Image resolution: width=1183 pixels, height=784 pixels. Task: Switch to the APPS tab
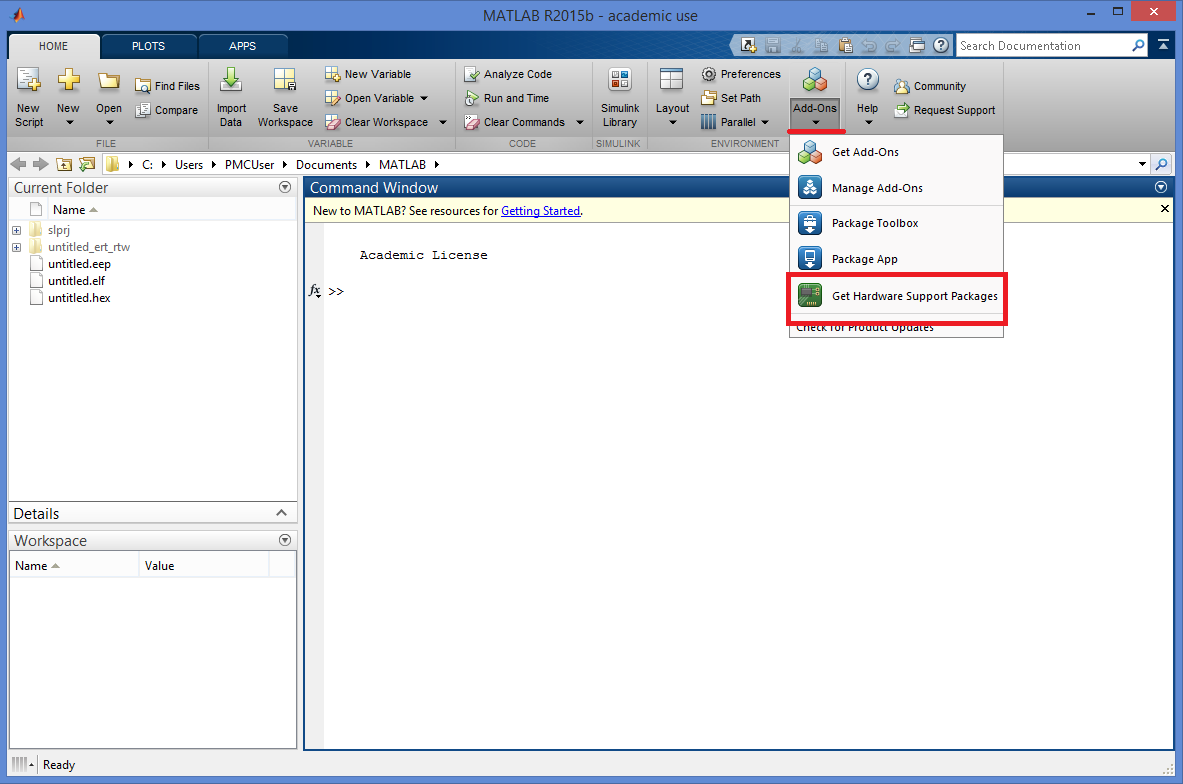(242, 46)
